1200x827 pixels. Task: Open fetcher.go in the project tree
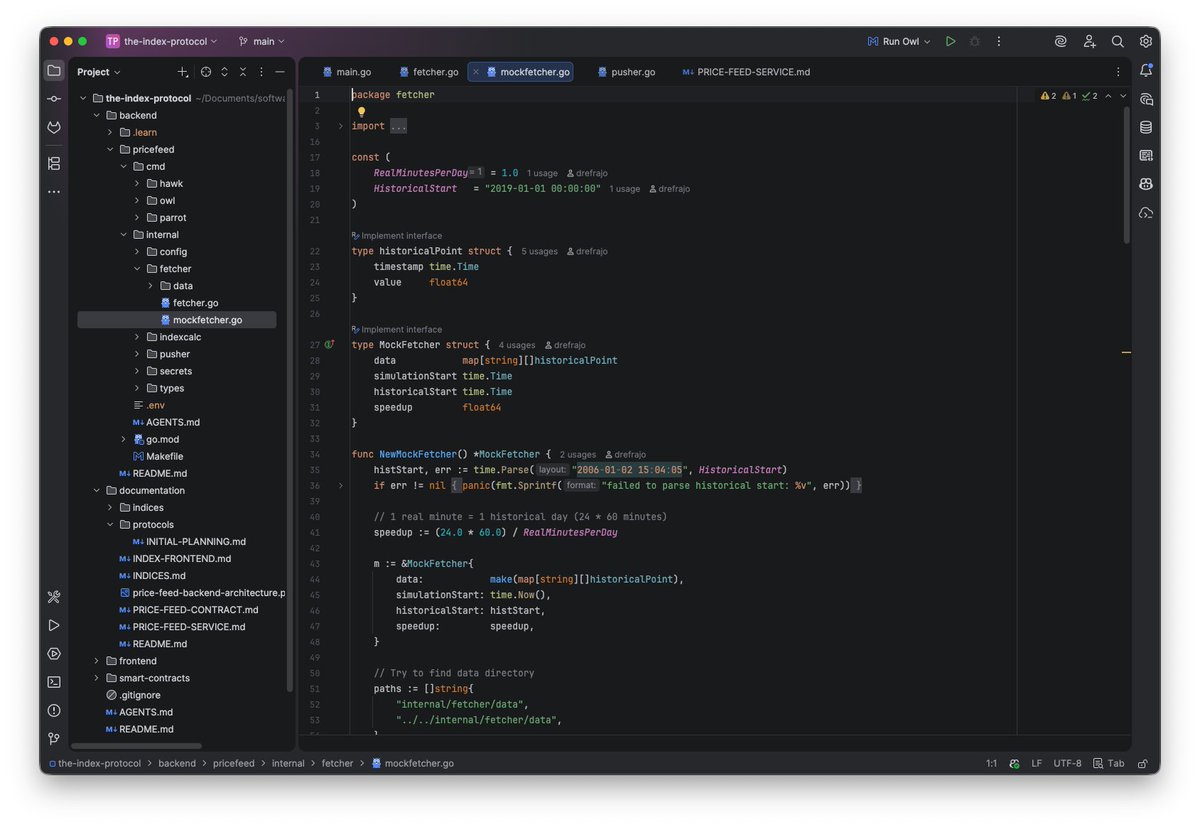pos(196,302)
